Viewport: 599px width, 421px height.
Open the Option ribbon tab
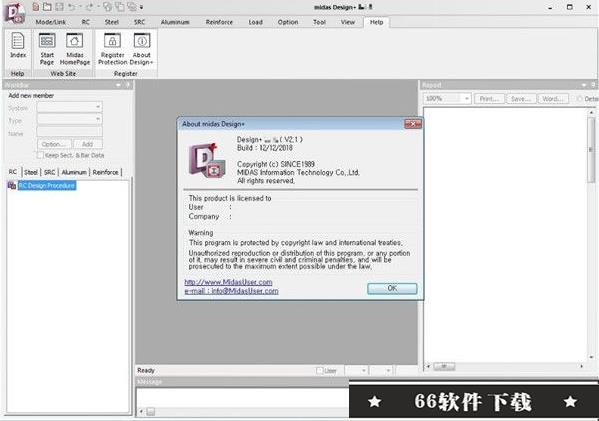pyautogui.click(x=288, y=22)
